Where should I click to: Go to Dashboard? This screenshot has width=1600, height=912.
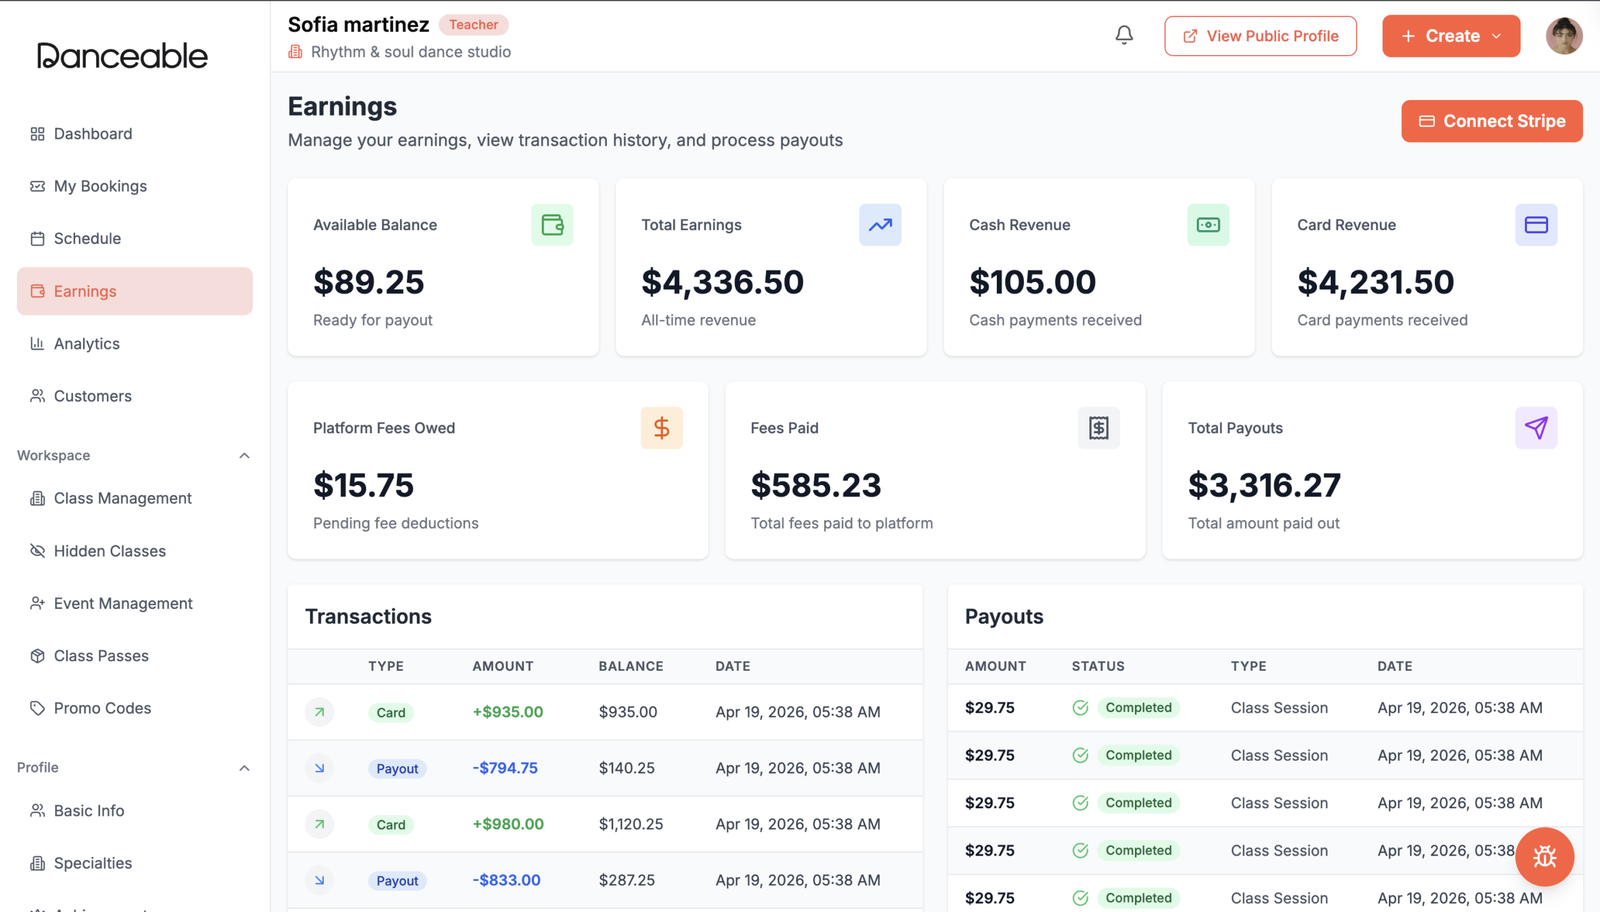pos(134,134)
